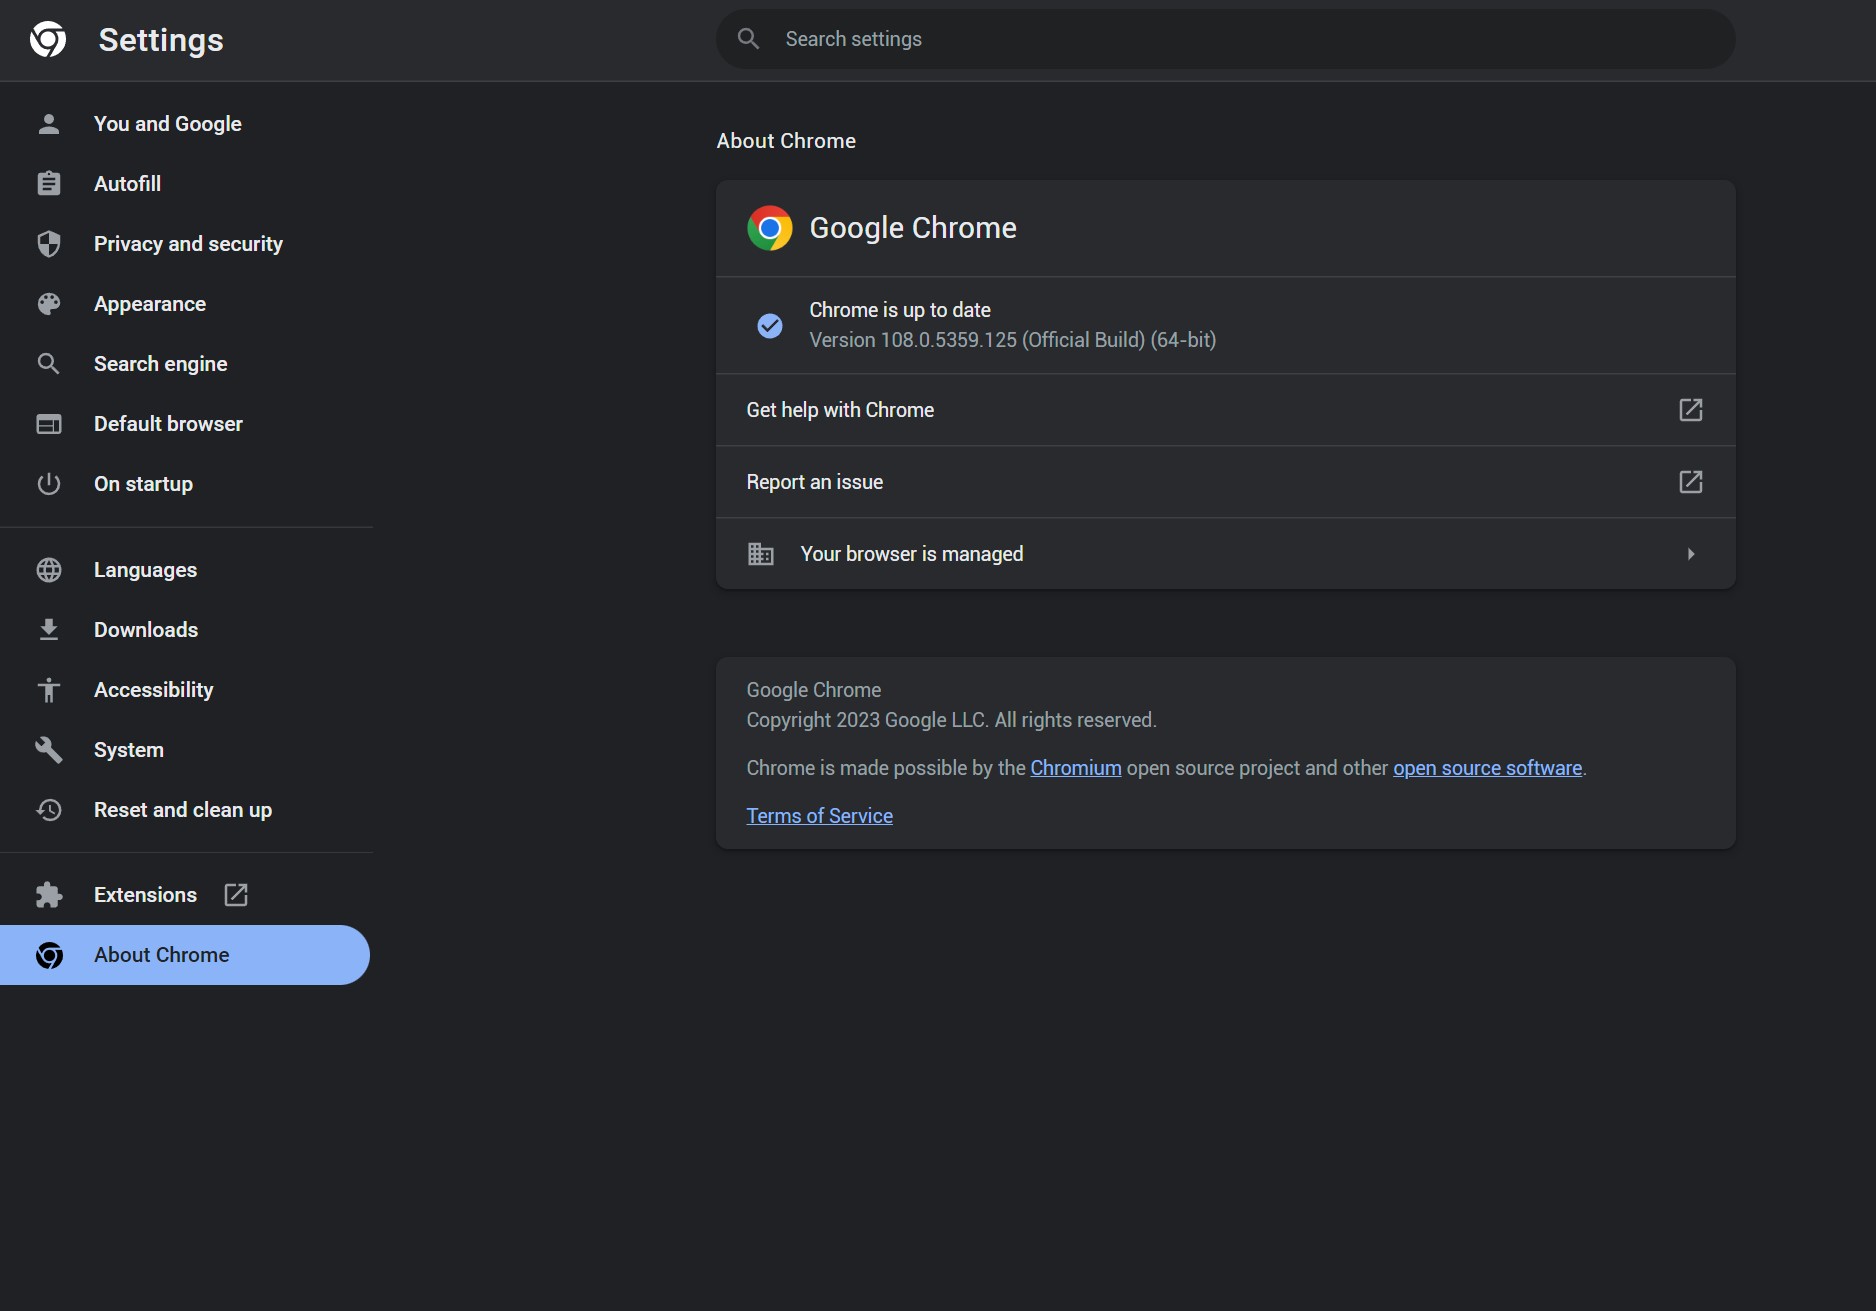Go to Autofill settings
This screenshot has width=1876, height=1311.
click(x=186, y=184)
